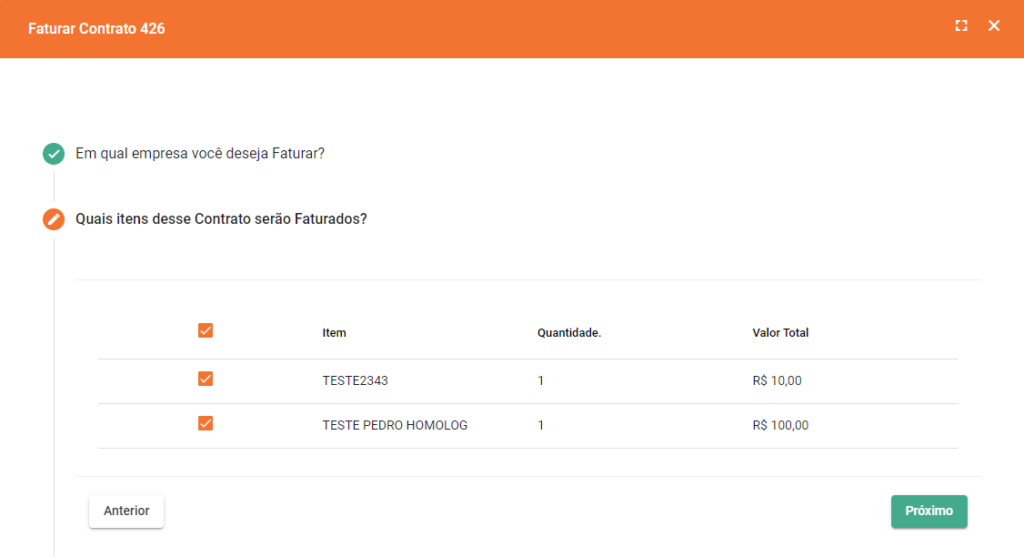Proceed with the Próximo button
Image resolution: width=1024 pixels, height=557 pixels.
coord(929,511)
